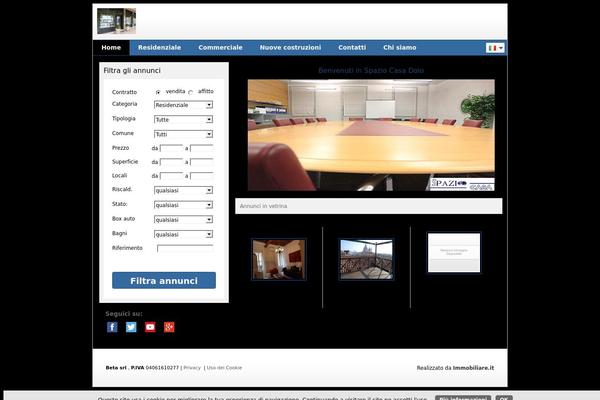Click the Superficie maximum 'a' field
This screenshot has height=400, width=600.
[x=202, y=162]
